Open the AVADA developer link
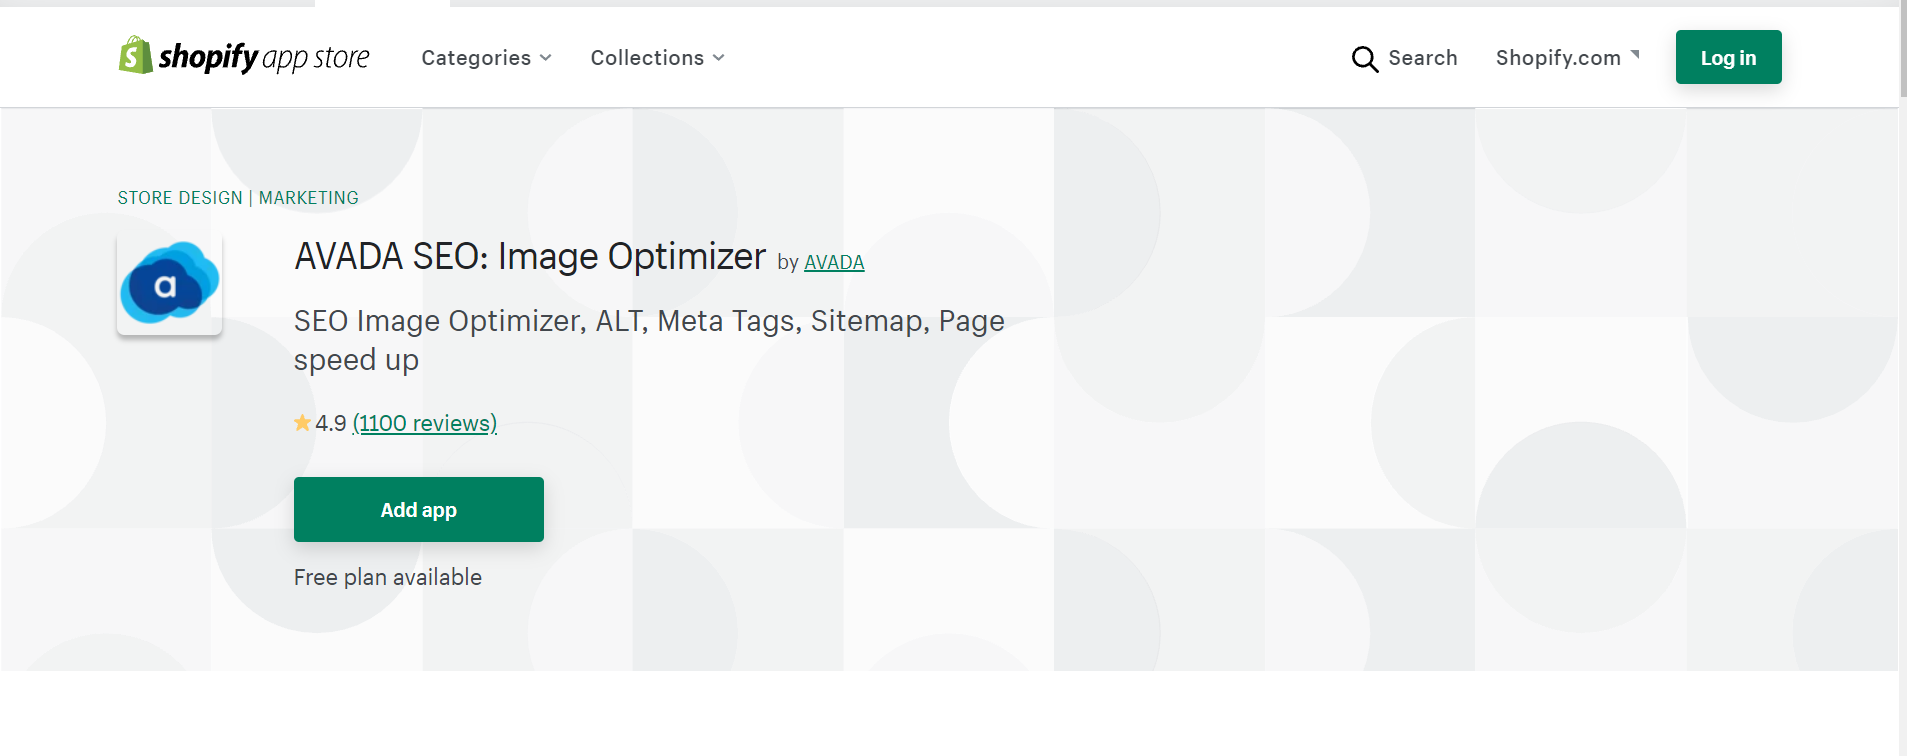This screenshot has width=1907, height=756. [834, 262]
